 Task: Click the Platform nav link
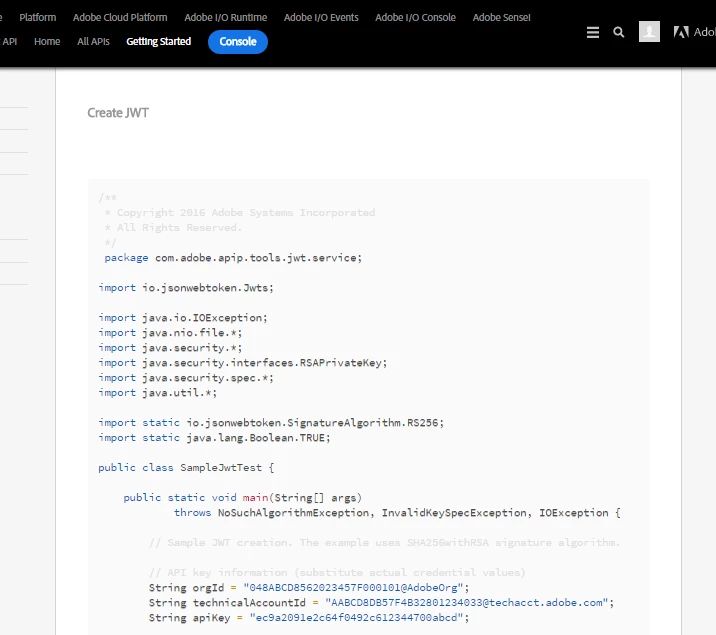point(37,17)
